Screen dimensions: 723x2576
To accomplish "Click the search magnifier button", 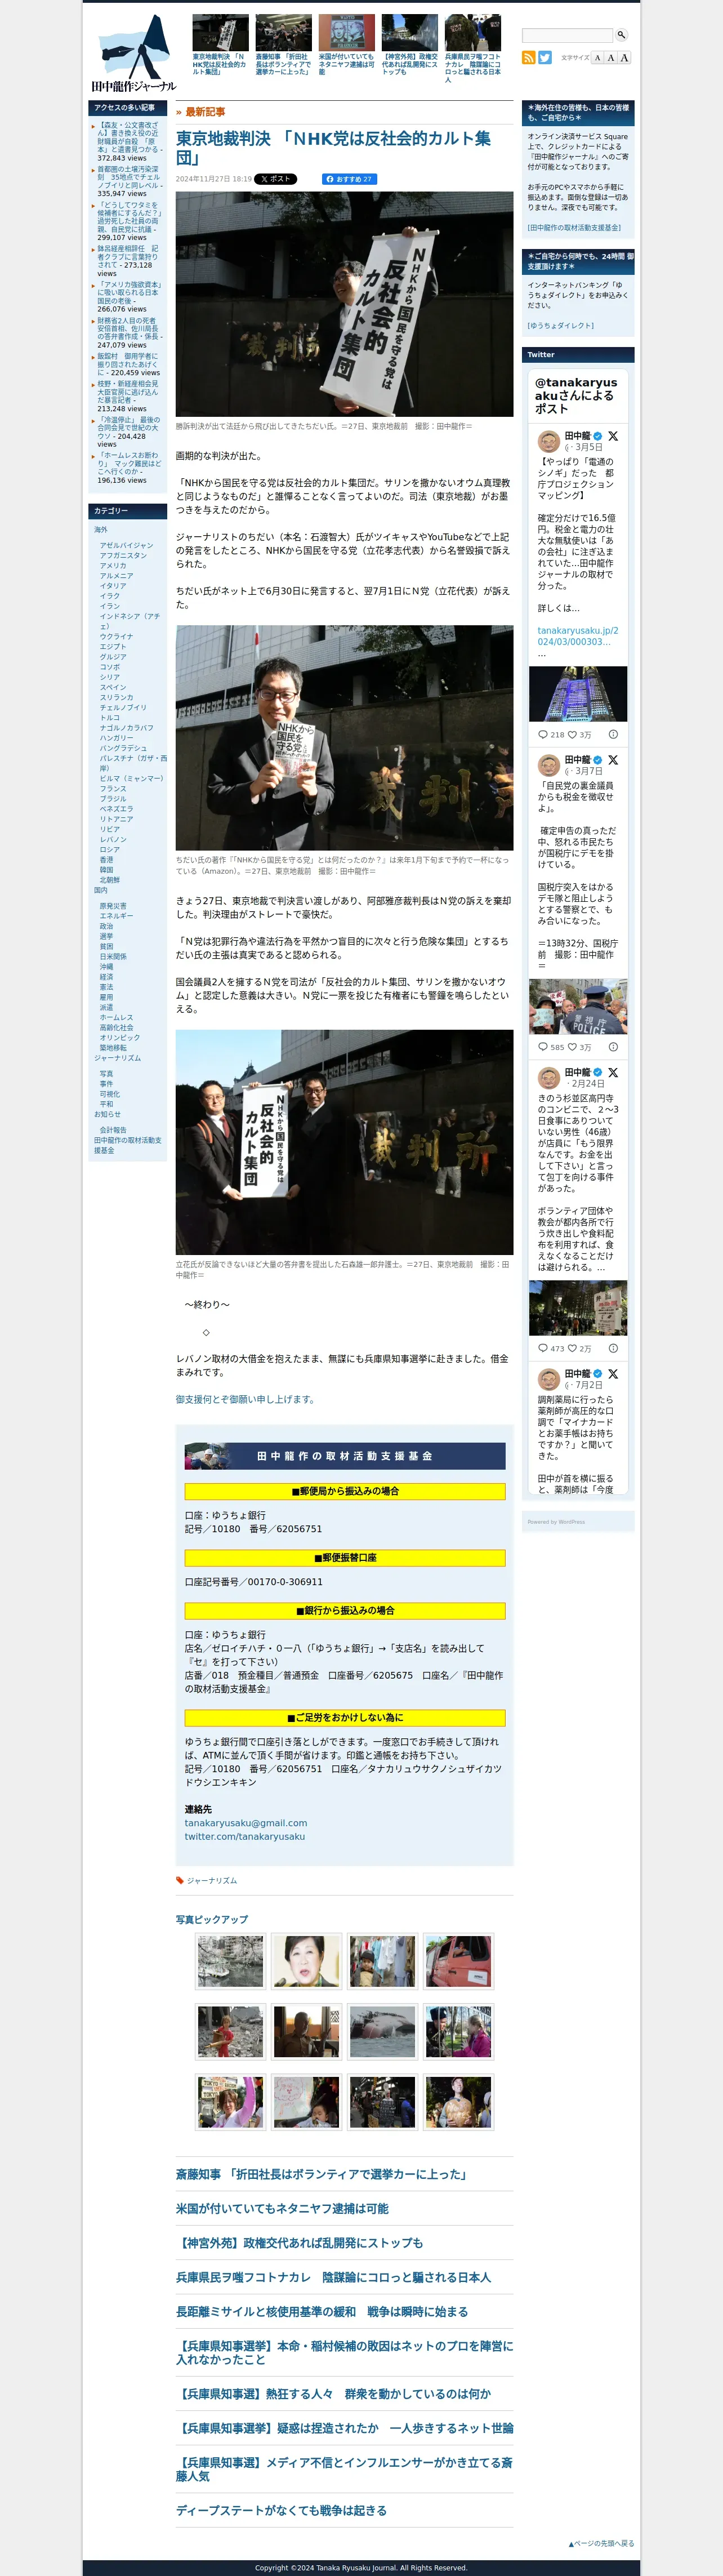I will pyautogui.click(x=621, y=35).
